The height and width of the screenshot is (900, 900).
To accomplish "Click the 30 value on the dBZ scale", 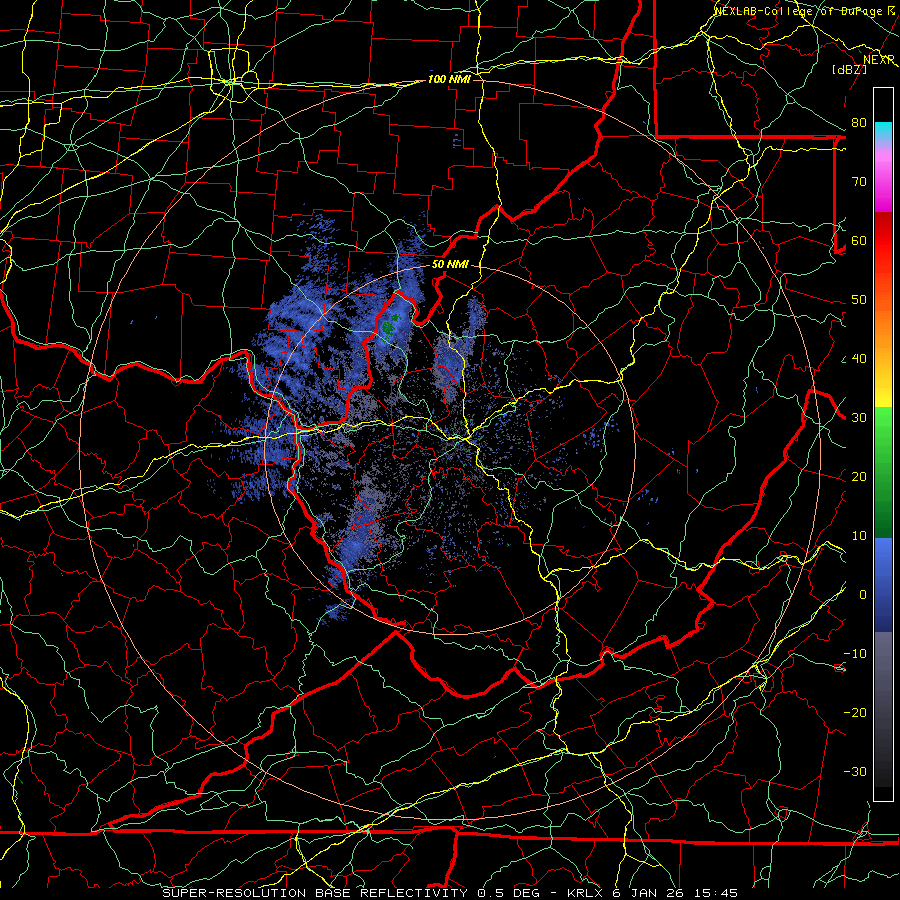I will 859,418.
